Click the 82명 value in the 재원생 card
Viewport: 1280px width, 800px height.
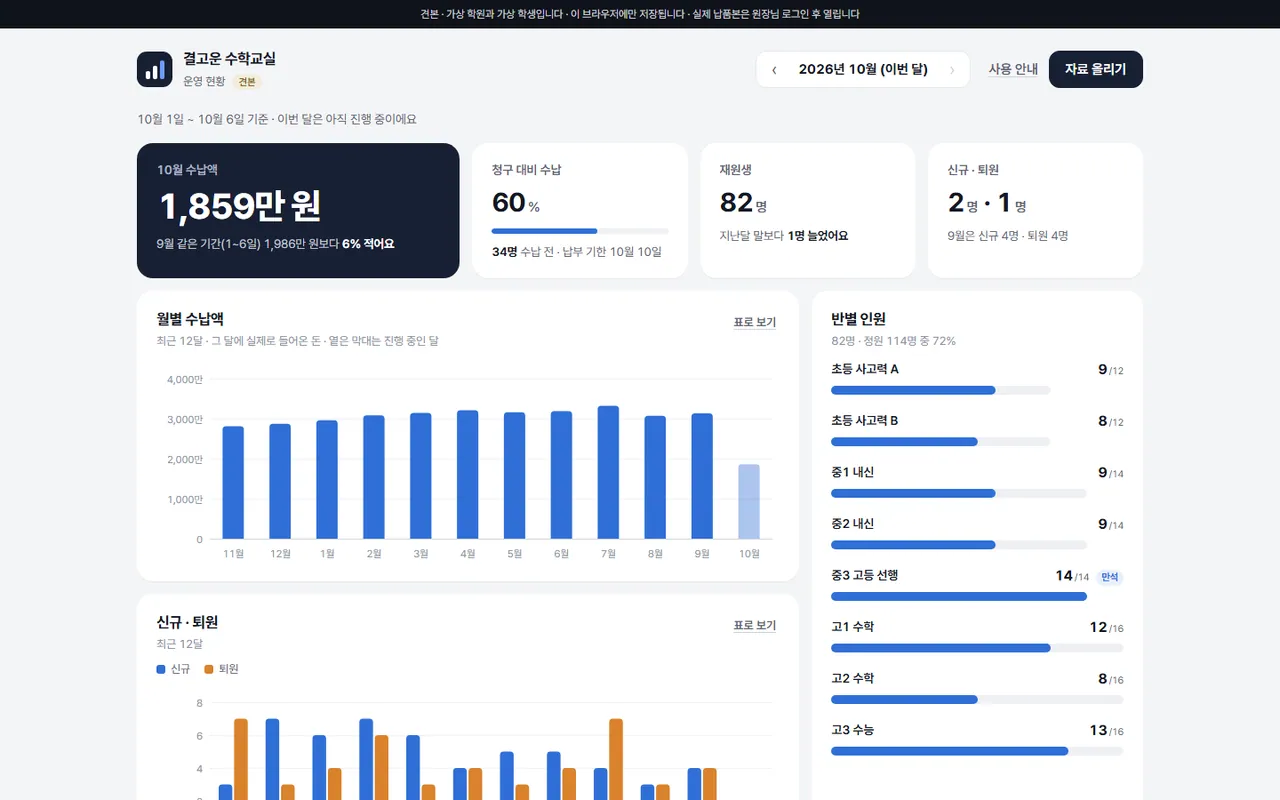coord(743,203)
